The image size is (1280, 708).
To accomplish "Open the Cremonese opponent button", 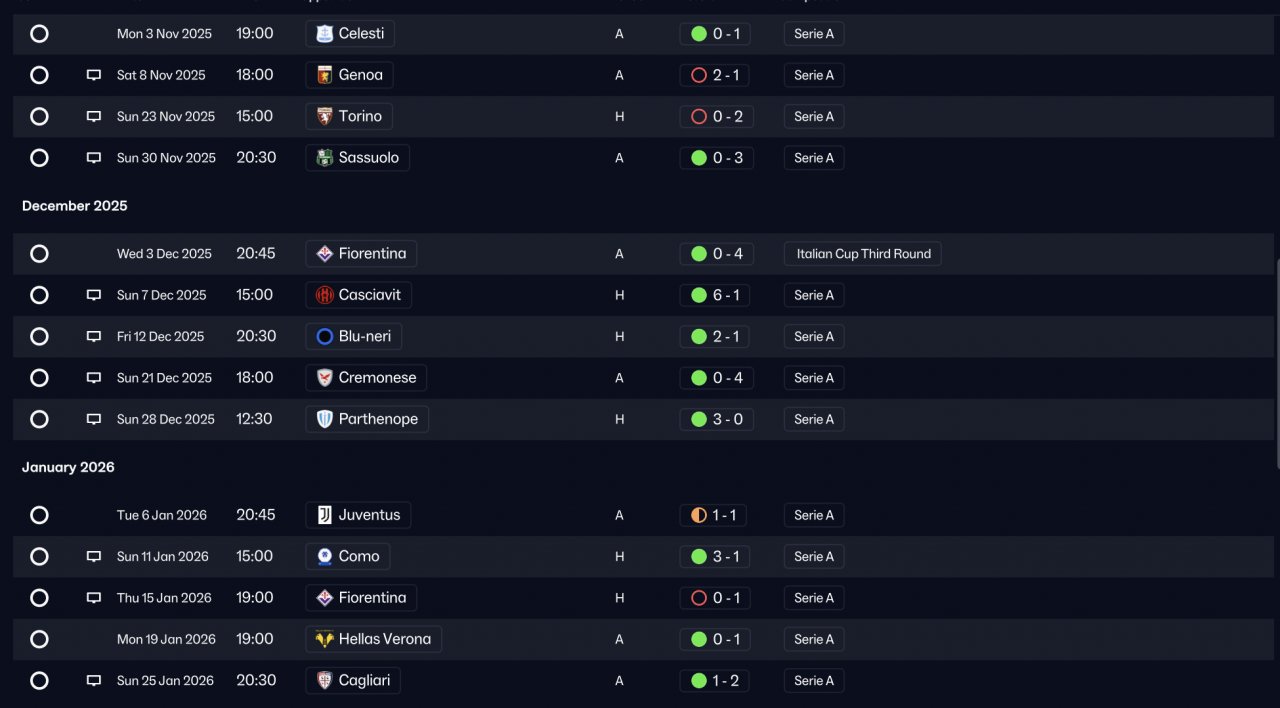I will [366, 378].
